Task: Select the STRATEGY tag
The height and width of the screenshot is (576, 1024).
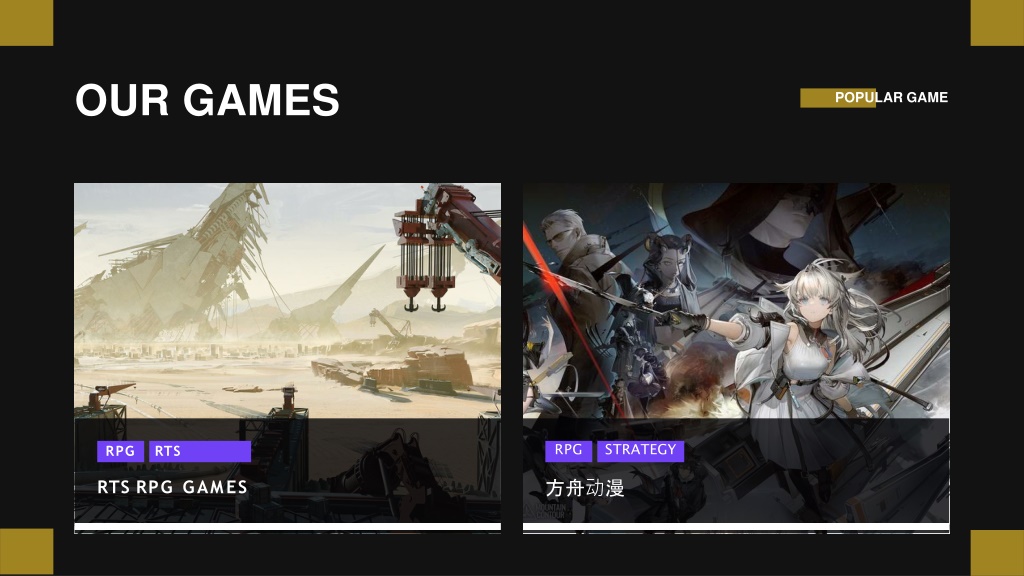Action: click(x=640, y=450)
